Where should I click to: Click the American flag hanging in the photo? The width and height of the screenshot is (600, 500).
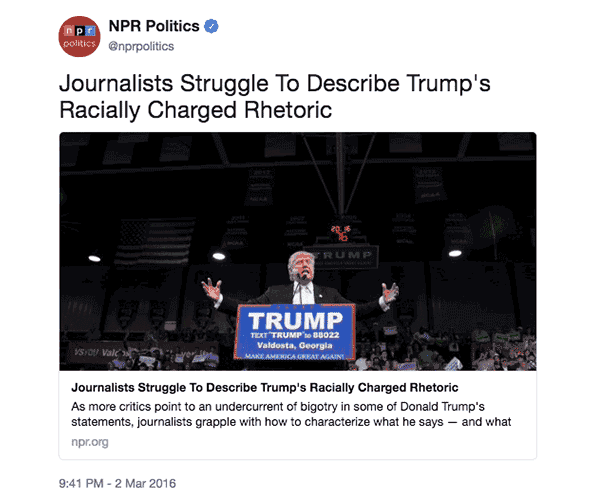[155, 242]
